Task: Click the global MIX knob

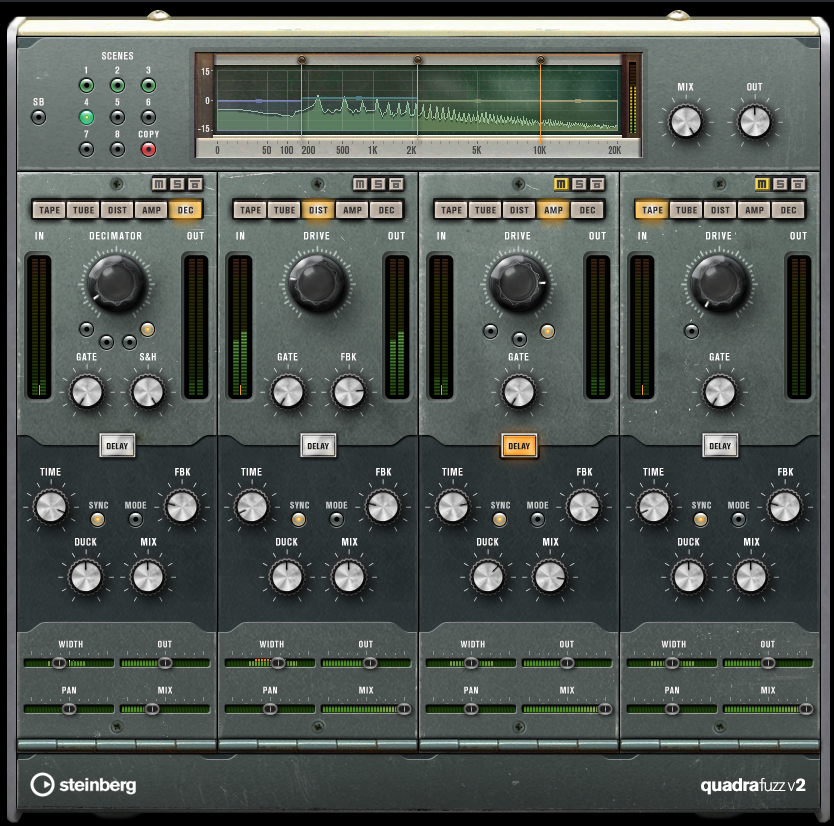Action: point(686,122)
